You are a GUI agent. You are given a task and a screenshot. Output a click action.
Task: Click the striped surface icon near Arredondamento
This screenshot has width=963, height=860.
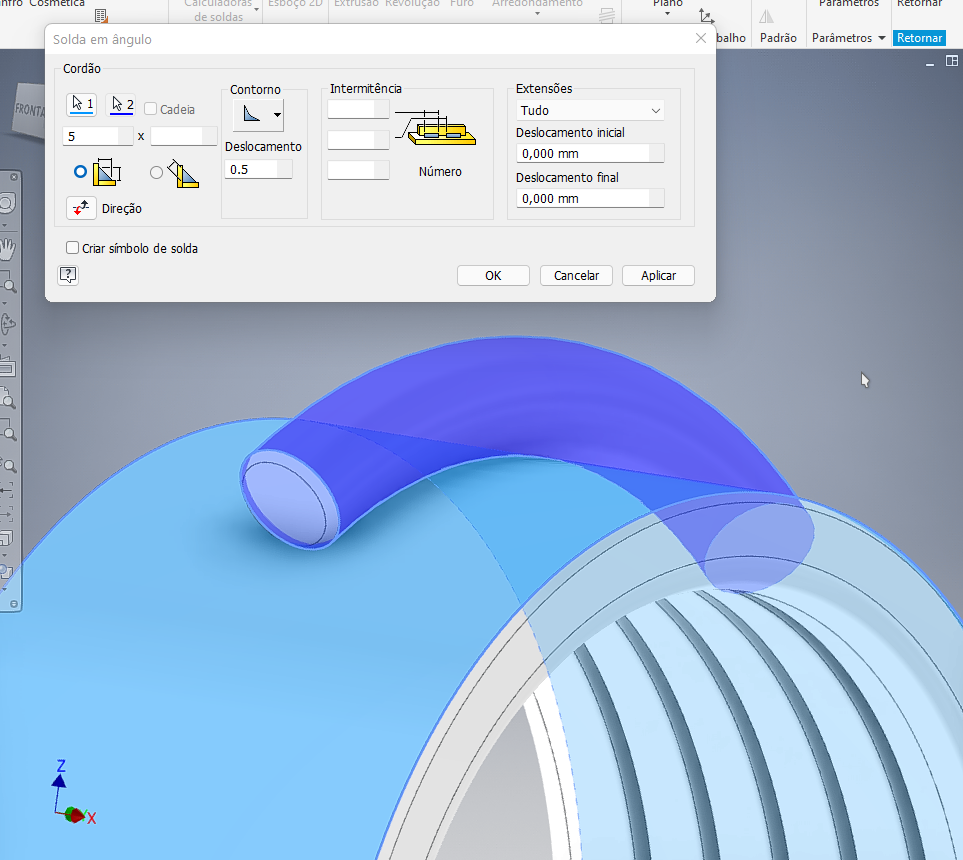coord(607,15)
